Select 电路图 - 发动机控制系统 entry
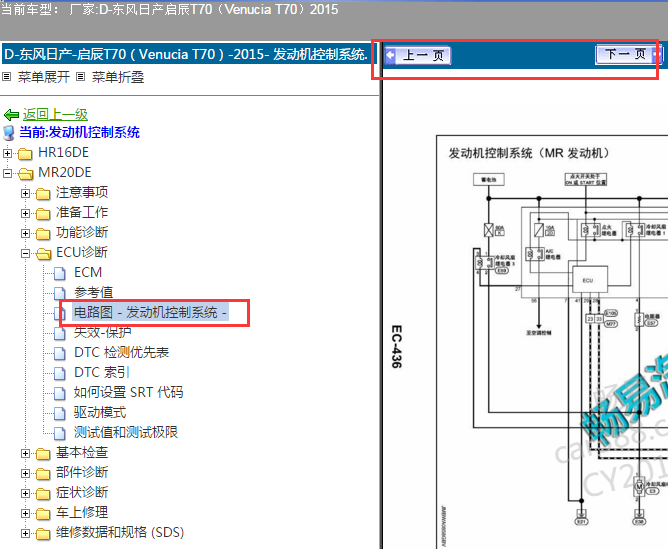Screen dimensions: 668x549 150,312
